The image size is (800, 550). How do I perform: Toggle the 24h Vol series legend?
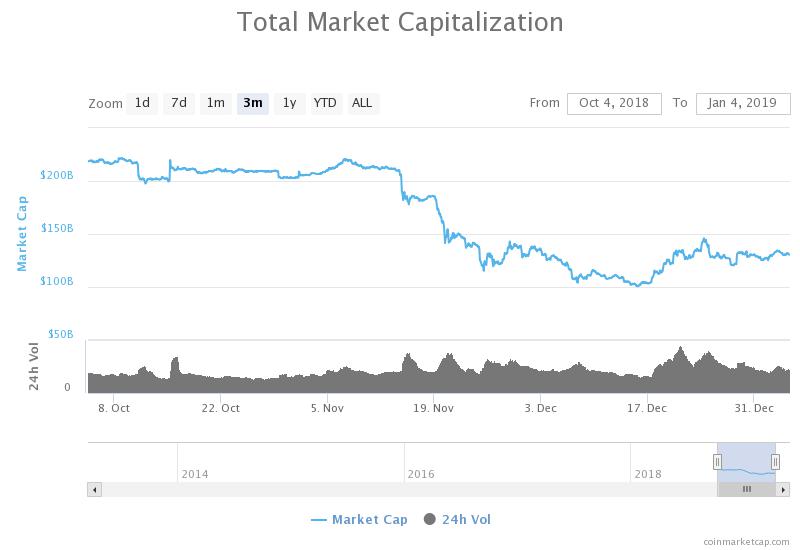[x=458, y=519]
